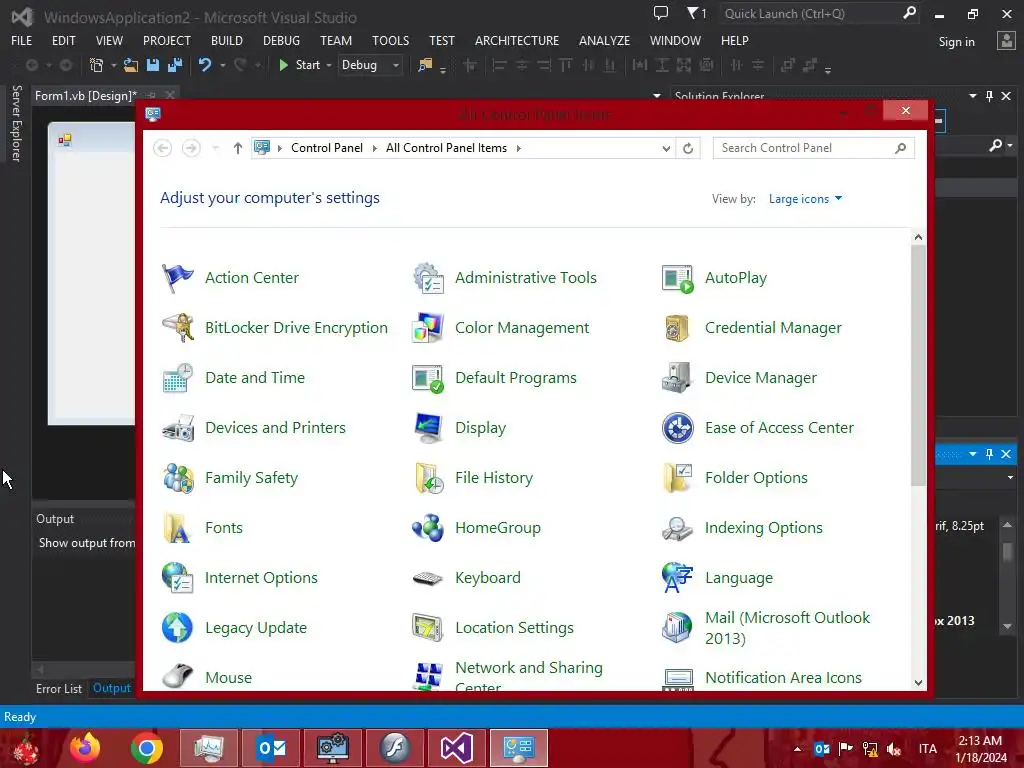The image size is (1024, 768).
Task: Click Start debugging button
Action: (x=300, y=65)
